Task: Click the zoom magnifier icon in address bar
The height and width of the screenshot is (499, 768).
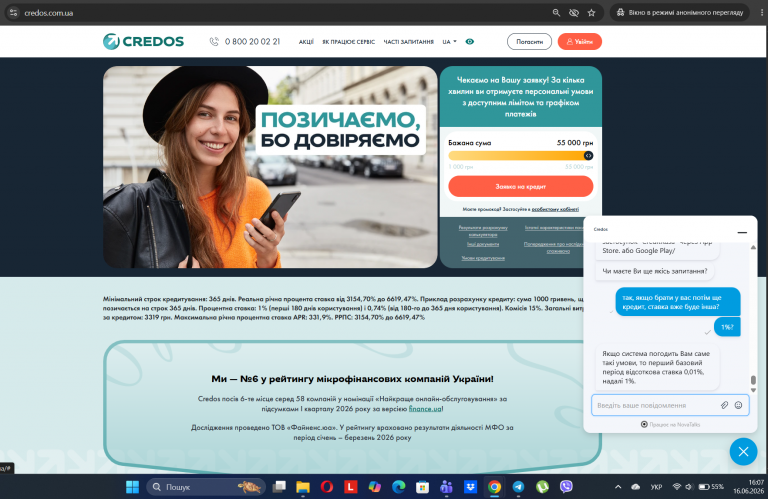Action: tap(556, 13)
